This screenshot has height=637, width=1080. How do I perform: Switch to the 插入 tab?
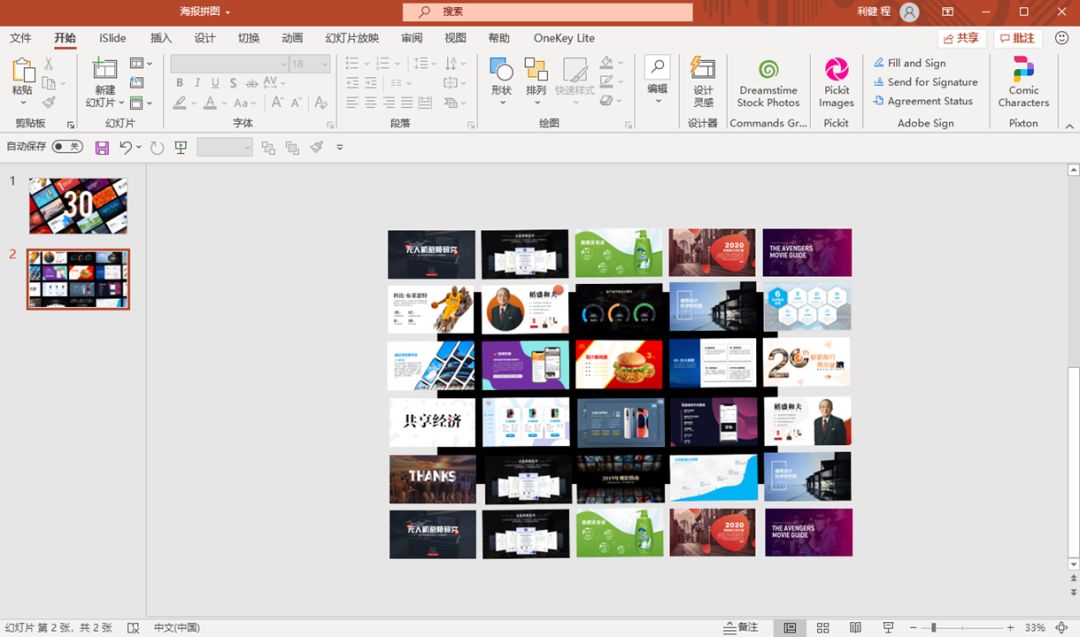[160, 38]
